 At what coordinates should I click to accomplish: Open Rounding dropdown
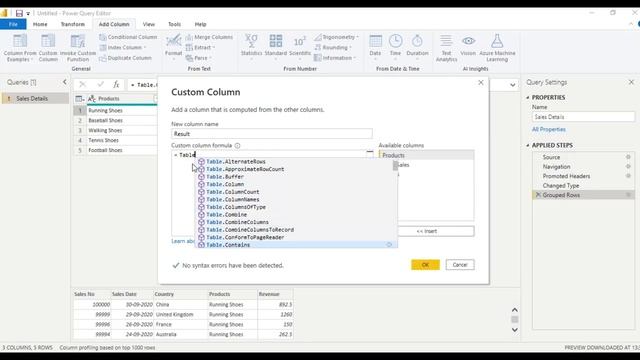pyautogui.click(x=333, y=47)
